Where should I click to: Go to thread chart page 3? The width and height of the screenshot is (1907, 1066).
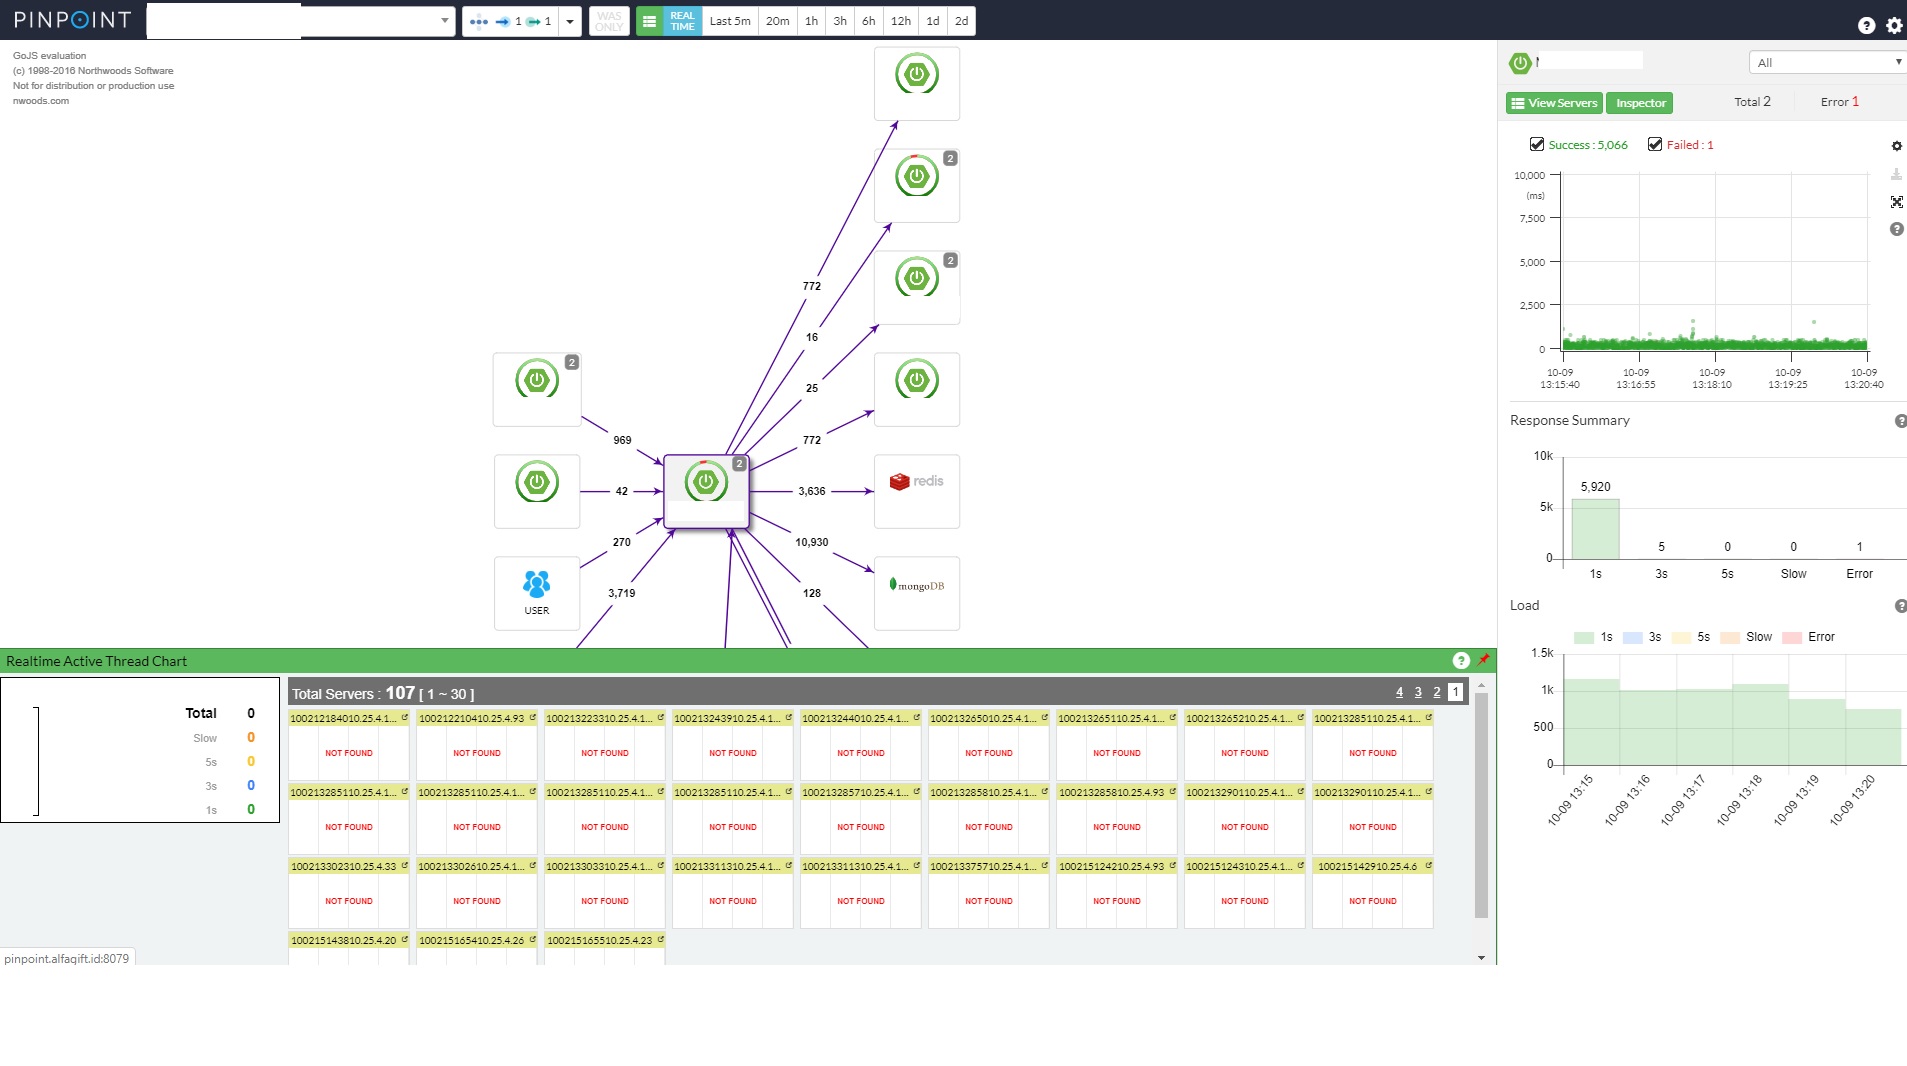click(1418, 692)
